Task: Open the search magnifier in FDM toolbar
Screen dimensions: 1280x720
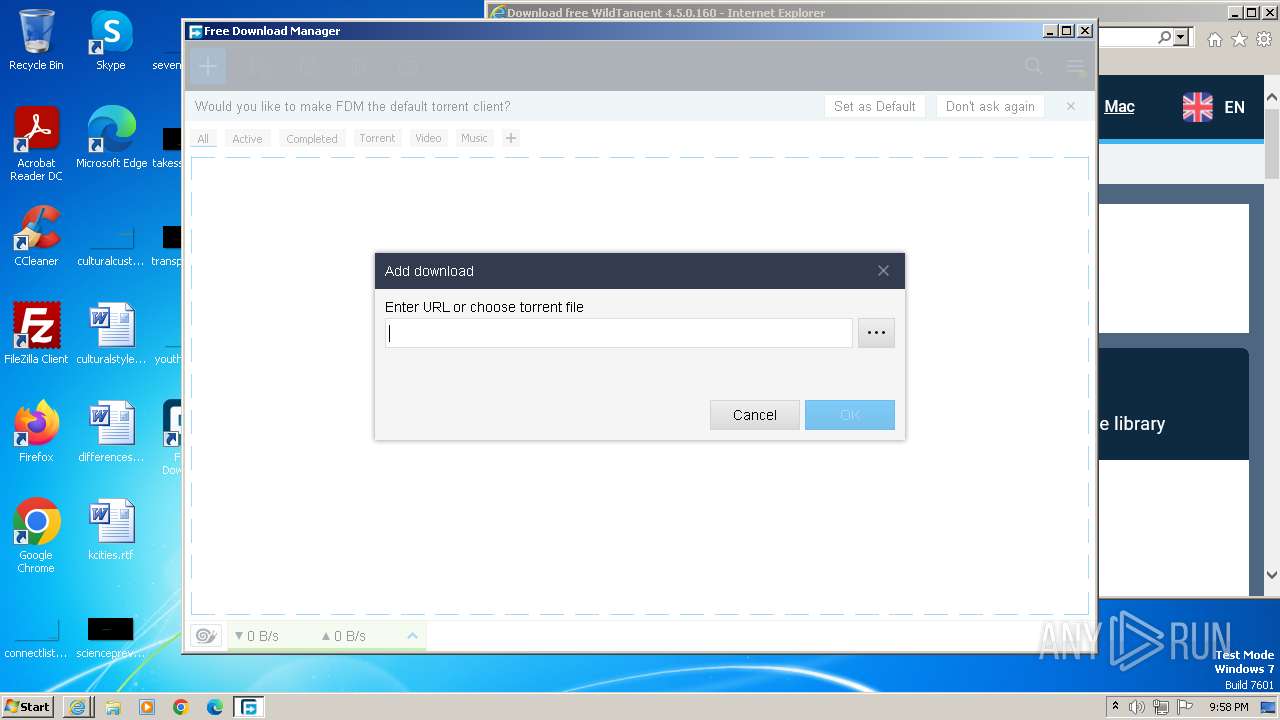Action: click(1033, 66)
